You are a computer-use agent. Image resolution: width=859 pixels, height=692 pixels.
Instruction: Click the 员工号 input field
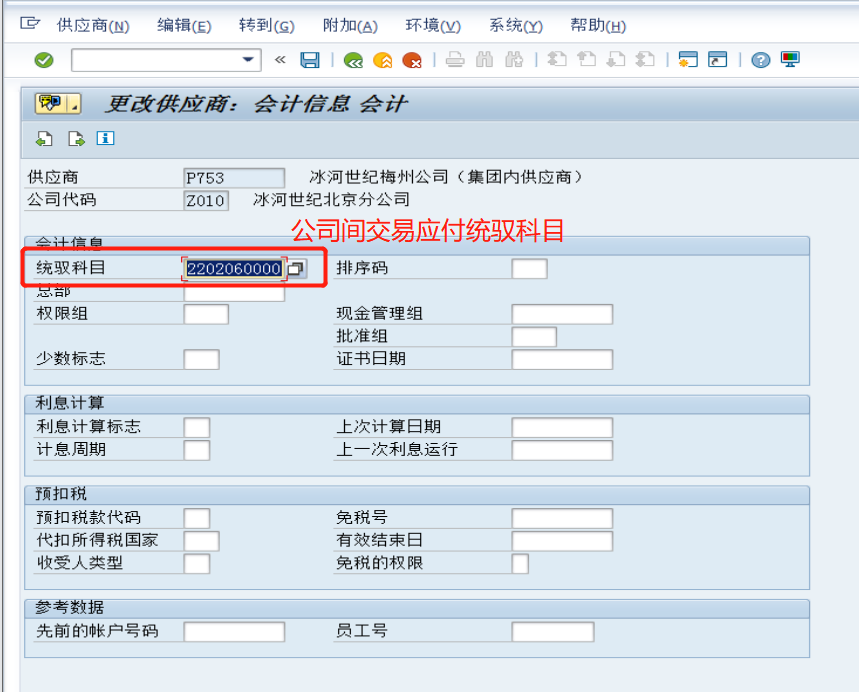(553, 632)
